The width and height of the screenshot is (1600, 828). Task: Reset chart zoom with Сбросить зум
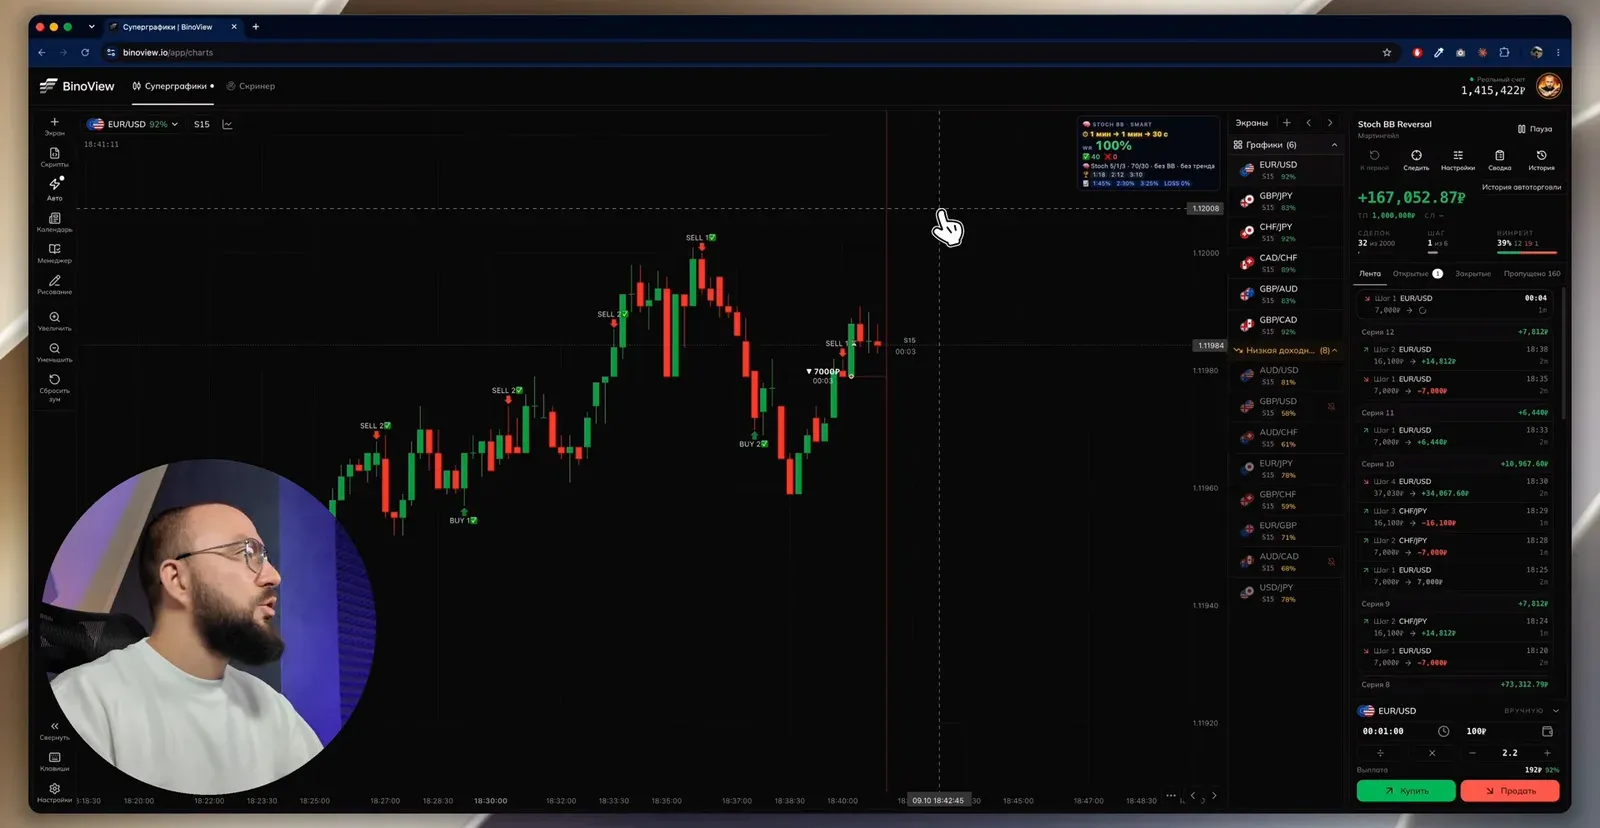click(54, 387)
